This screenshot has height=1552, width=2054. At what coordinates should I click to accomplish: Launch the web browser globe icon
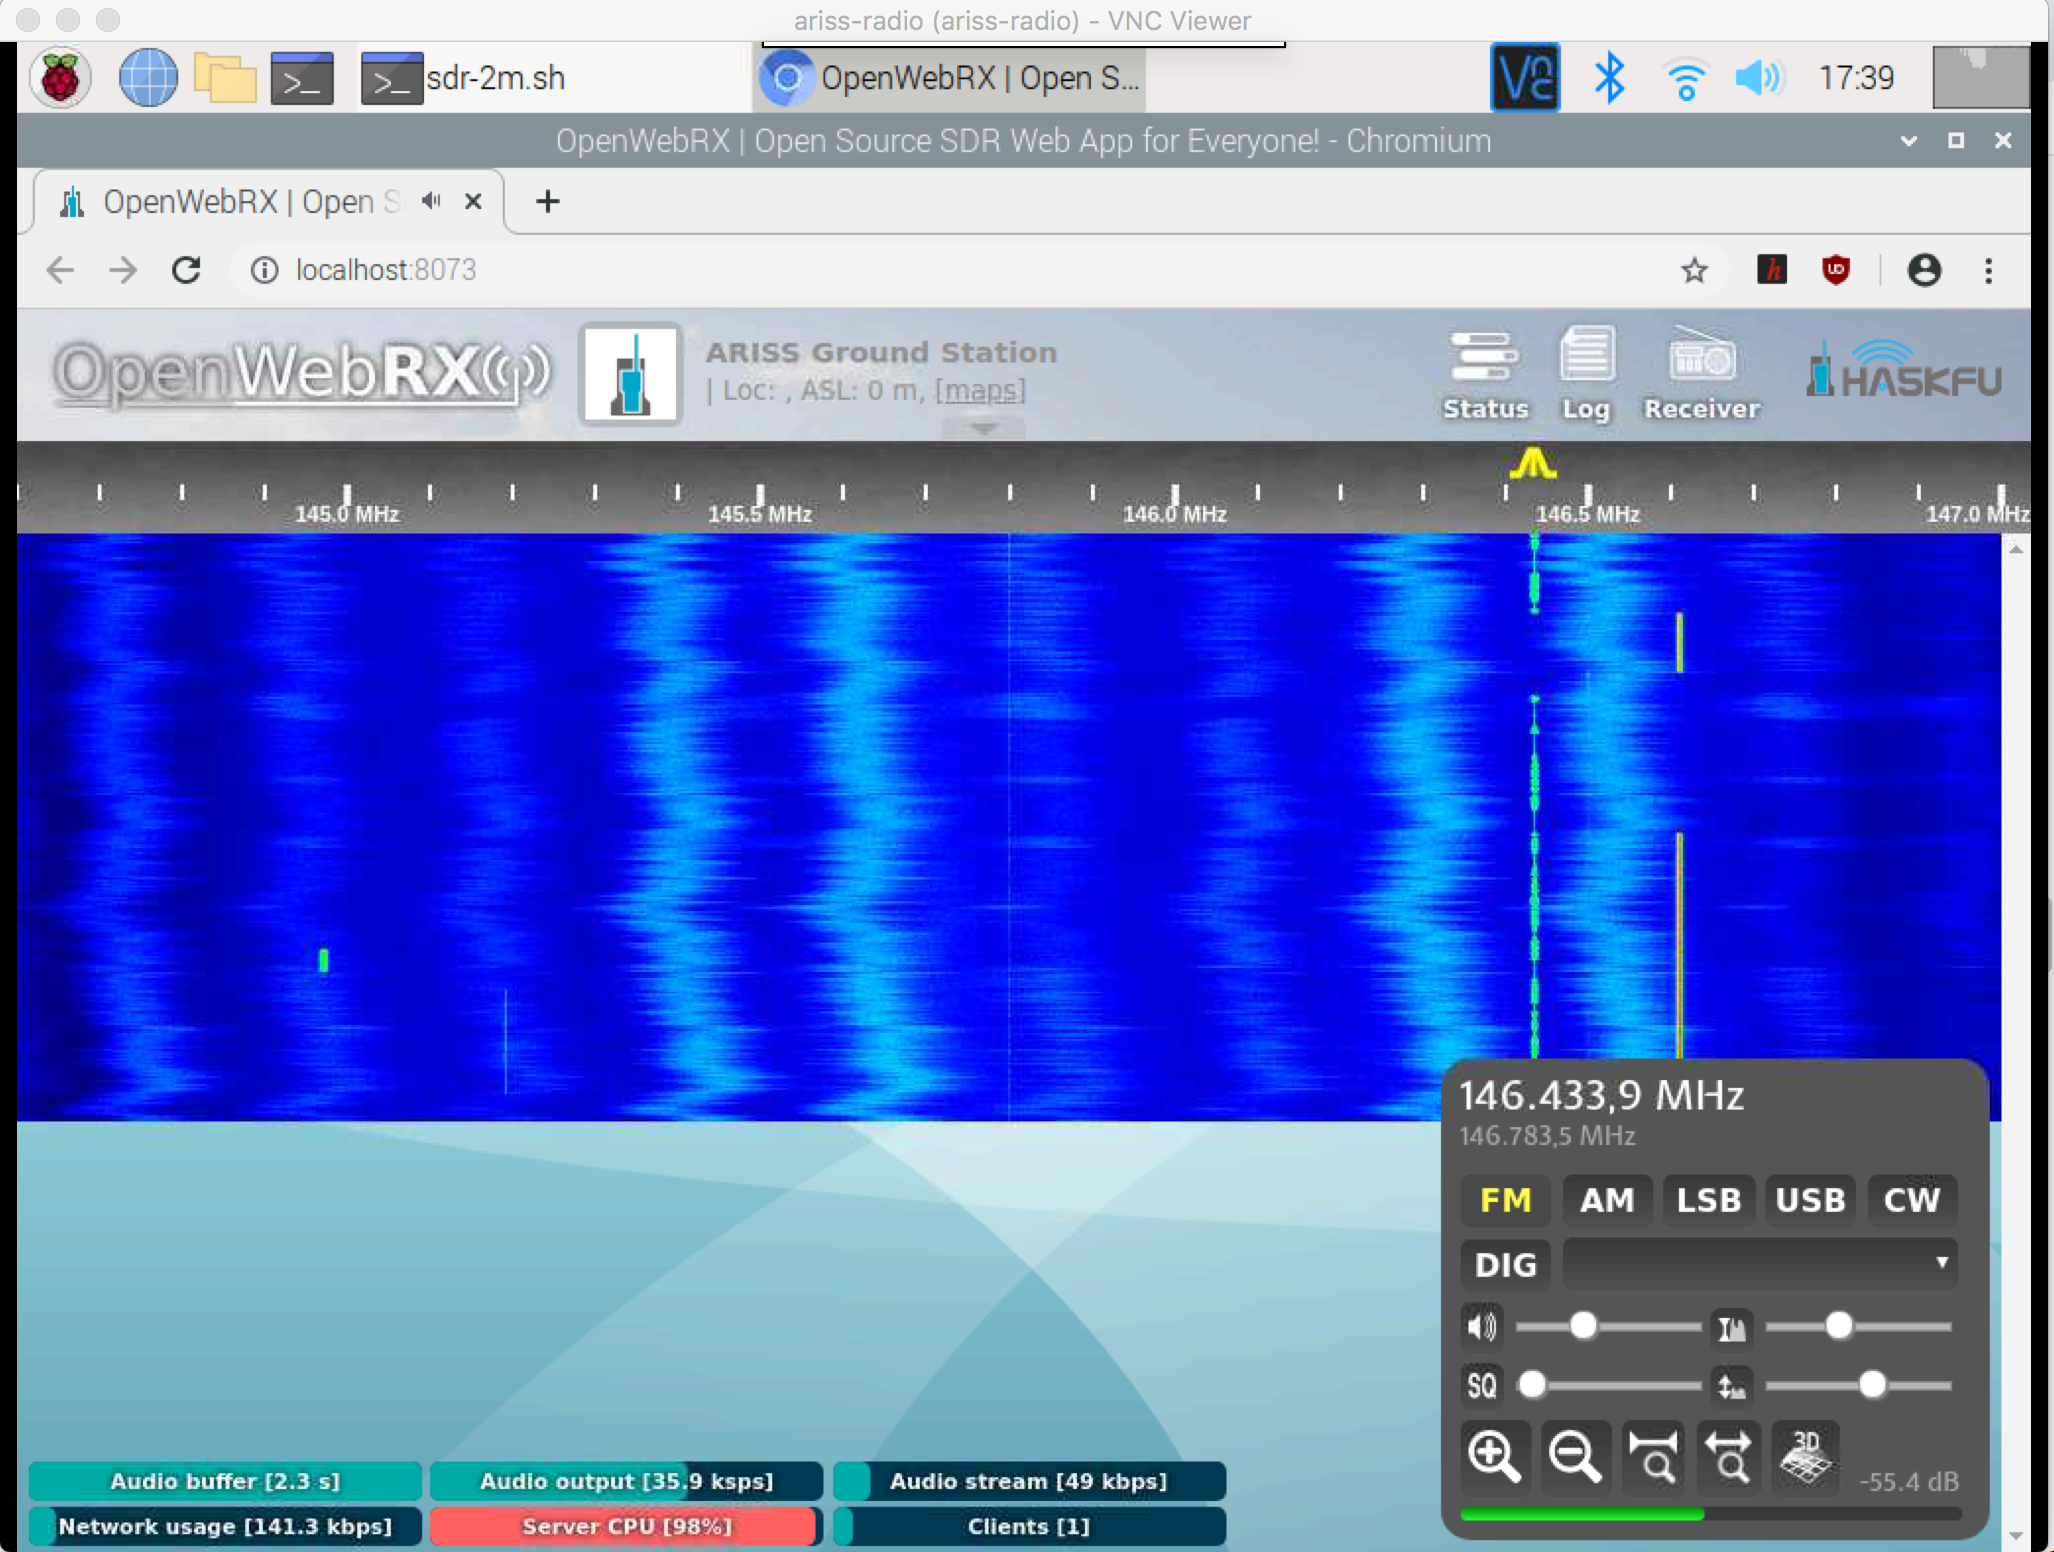click(148, 78)
